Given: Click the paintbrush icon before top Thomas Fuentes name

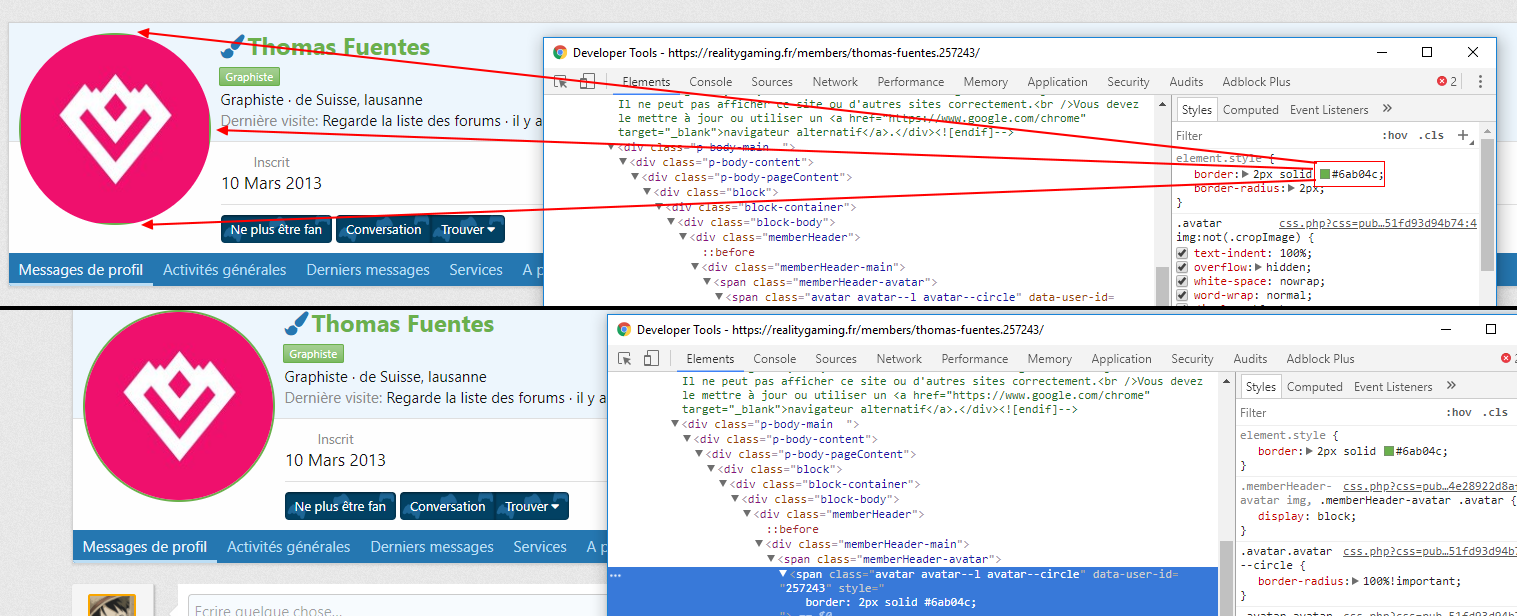Looking at the screenshot, I should coord(233,46).
